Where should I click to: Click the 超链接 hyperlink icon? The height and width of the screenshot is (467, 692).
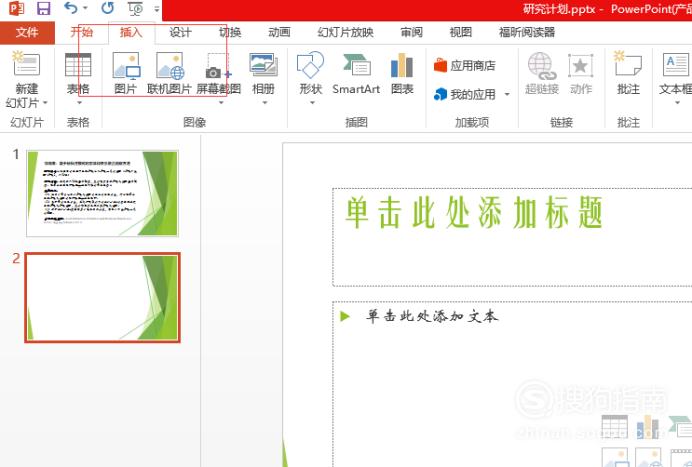coord(542,66)
